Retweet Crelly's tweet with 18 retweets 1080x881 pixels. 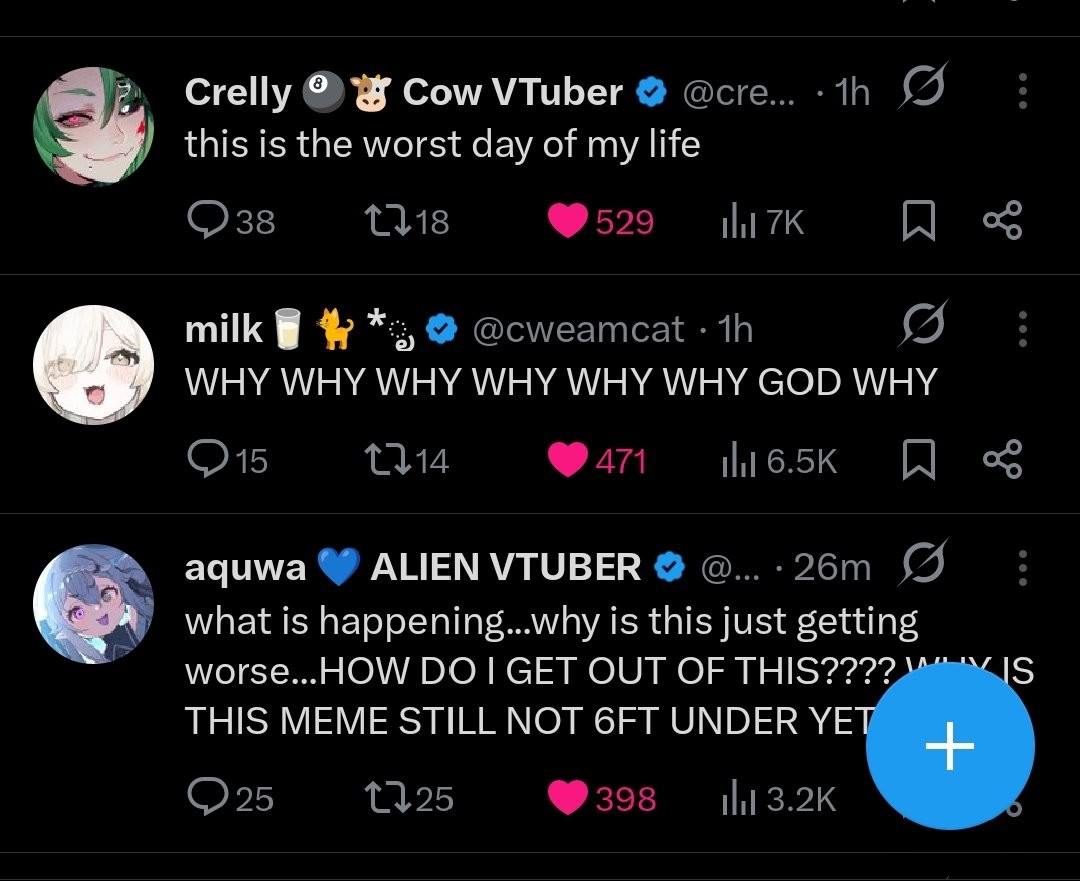click(385, 221)
